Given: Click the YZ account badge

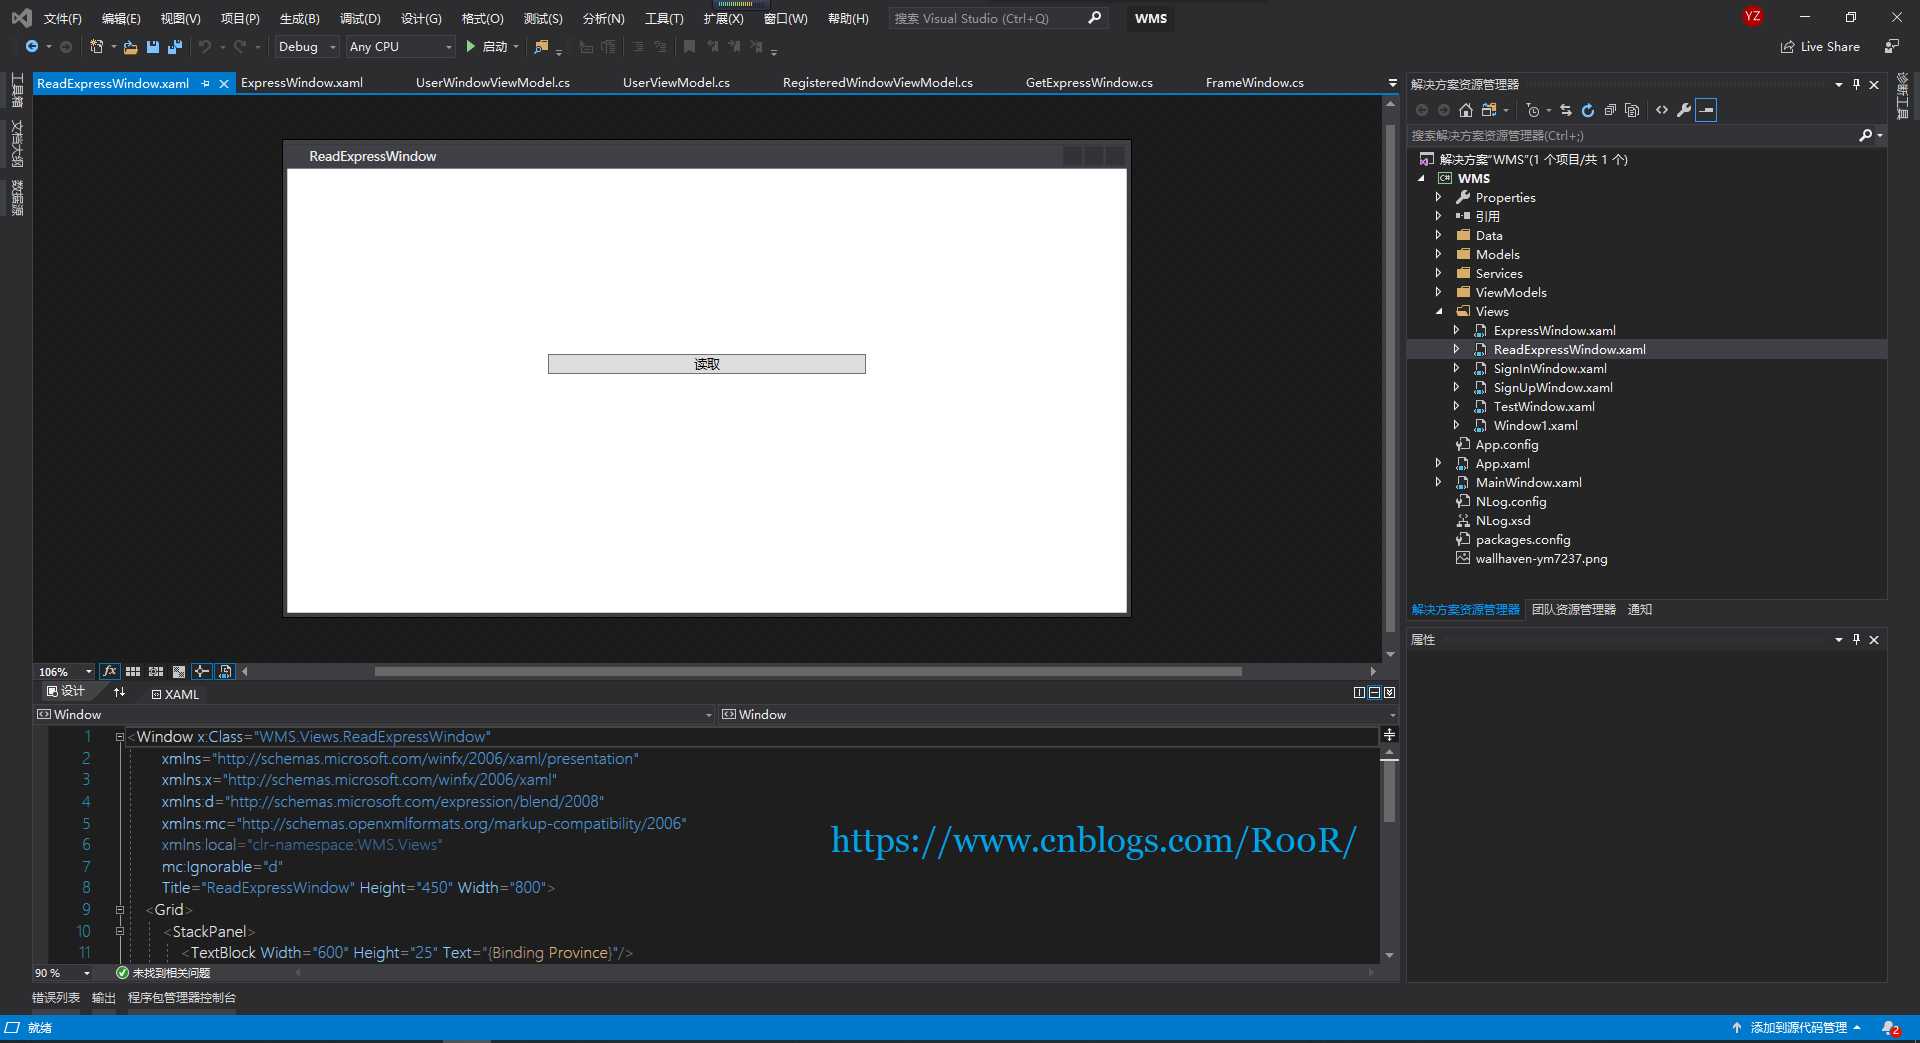Looking at the screenshot, I should (x=1752, y=17).
